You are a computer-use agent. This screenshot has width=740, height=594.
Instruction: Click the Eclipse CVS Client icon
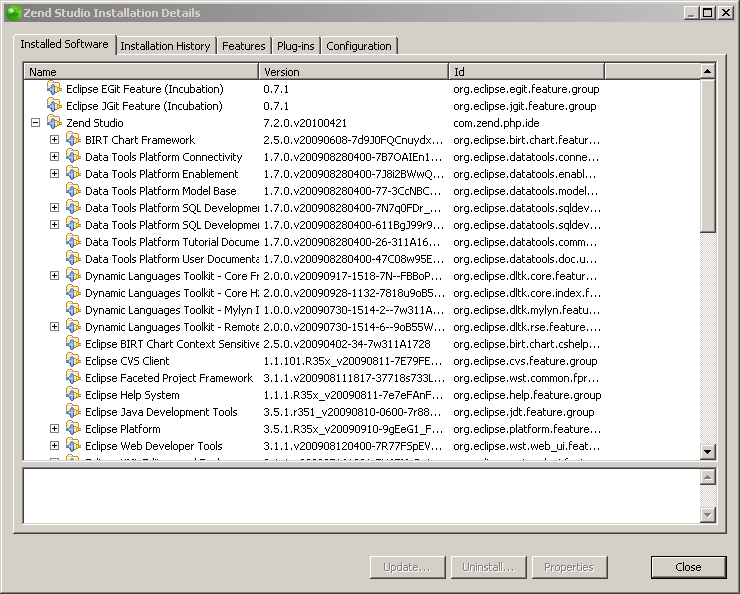click(73, 360)
